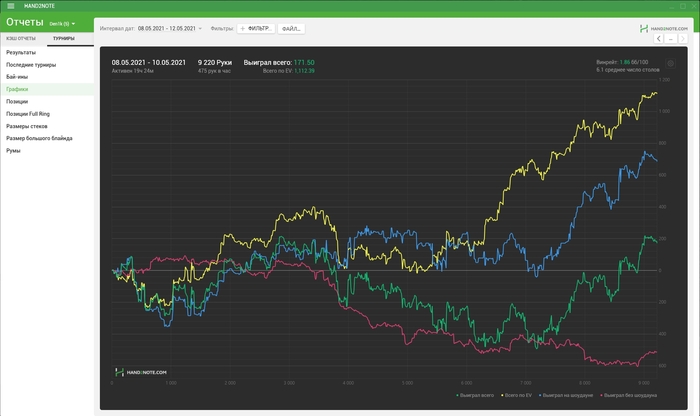The height and width of the screenshot is (416, 700).
Task: Add a new filter with ФИЛЬТР button
Action: [x=256, y=29]
